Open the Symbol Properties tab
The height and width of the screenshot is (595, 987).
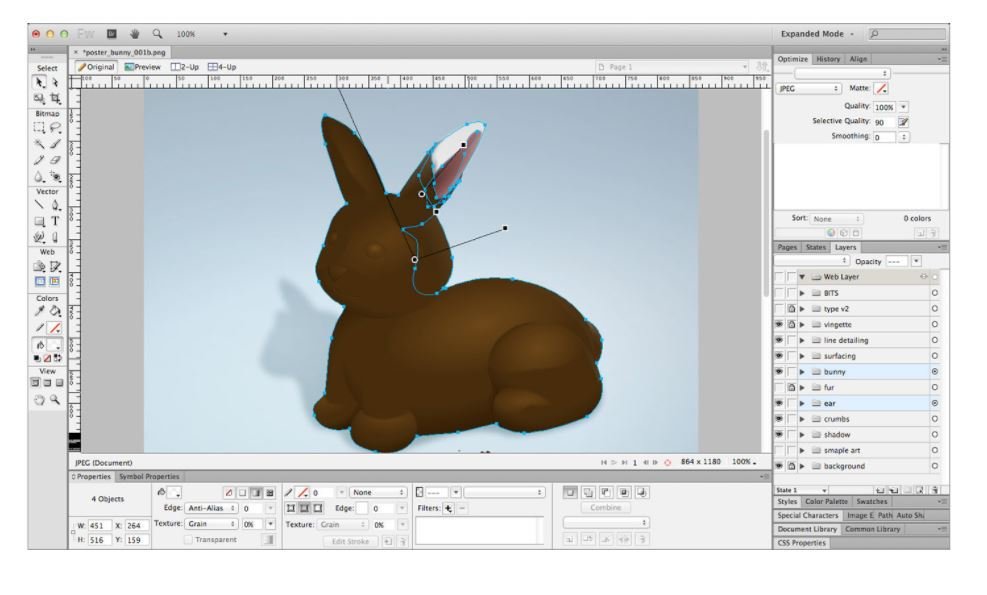point(149,477)
